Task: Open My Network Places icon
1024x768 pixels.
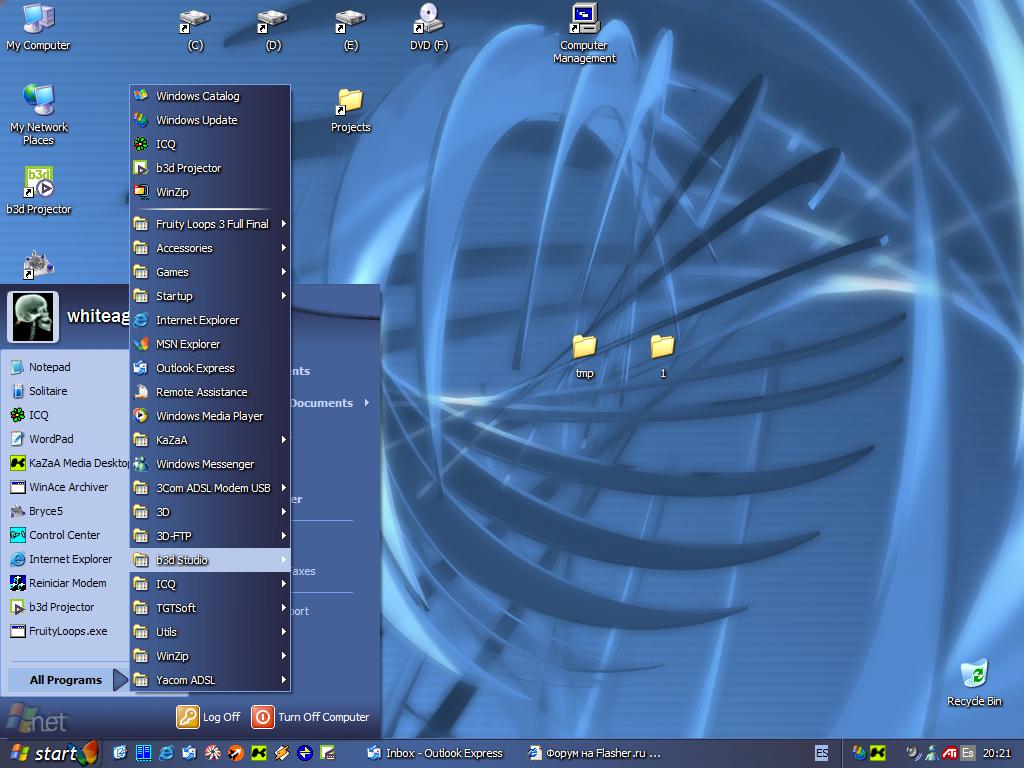Action: tap(39, 114)
